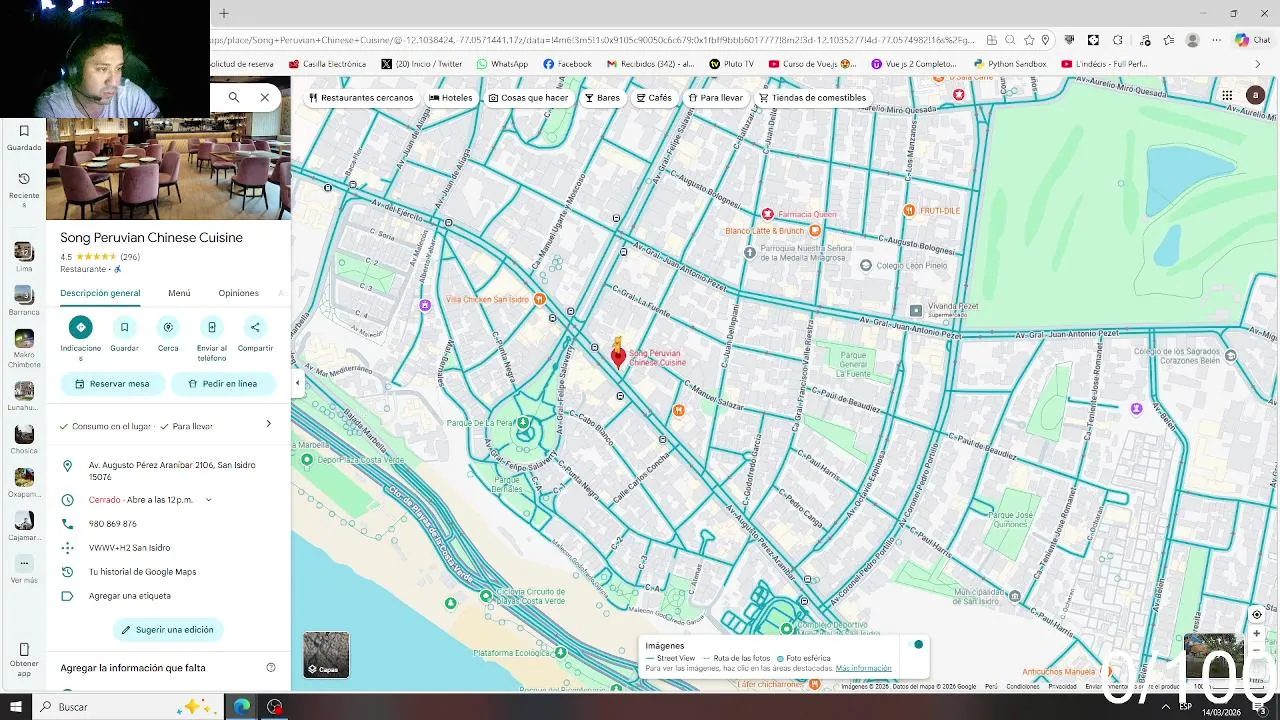Click the Blanco Latte & Brunch marker
Screen dimensions: 1280x720
pos(815,230)
